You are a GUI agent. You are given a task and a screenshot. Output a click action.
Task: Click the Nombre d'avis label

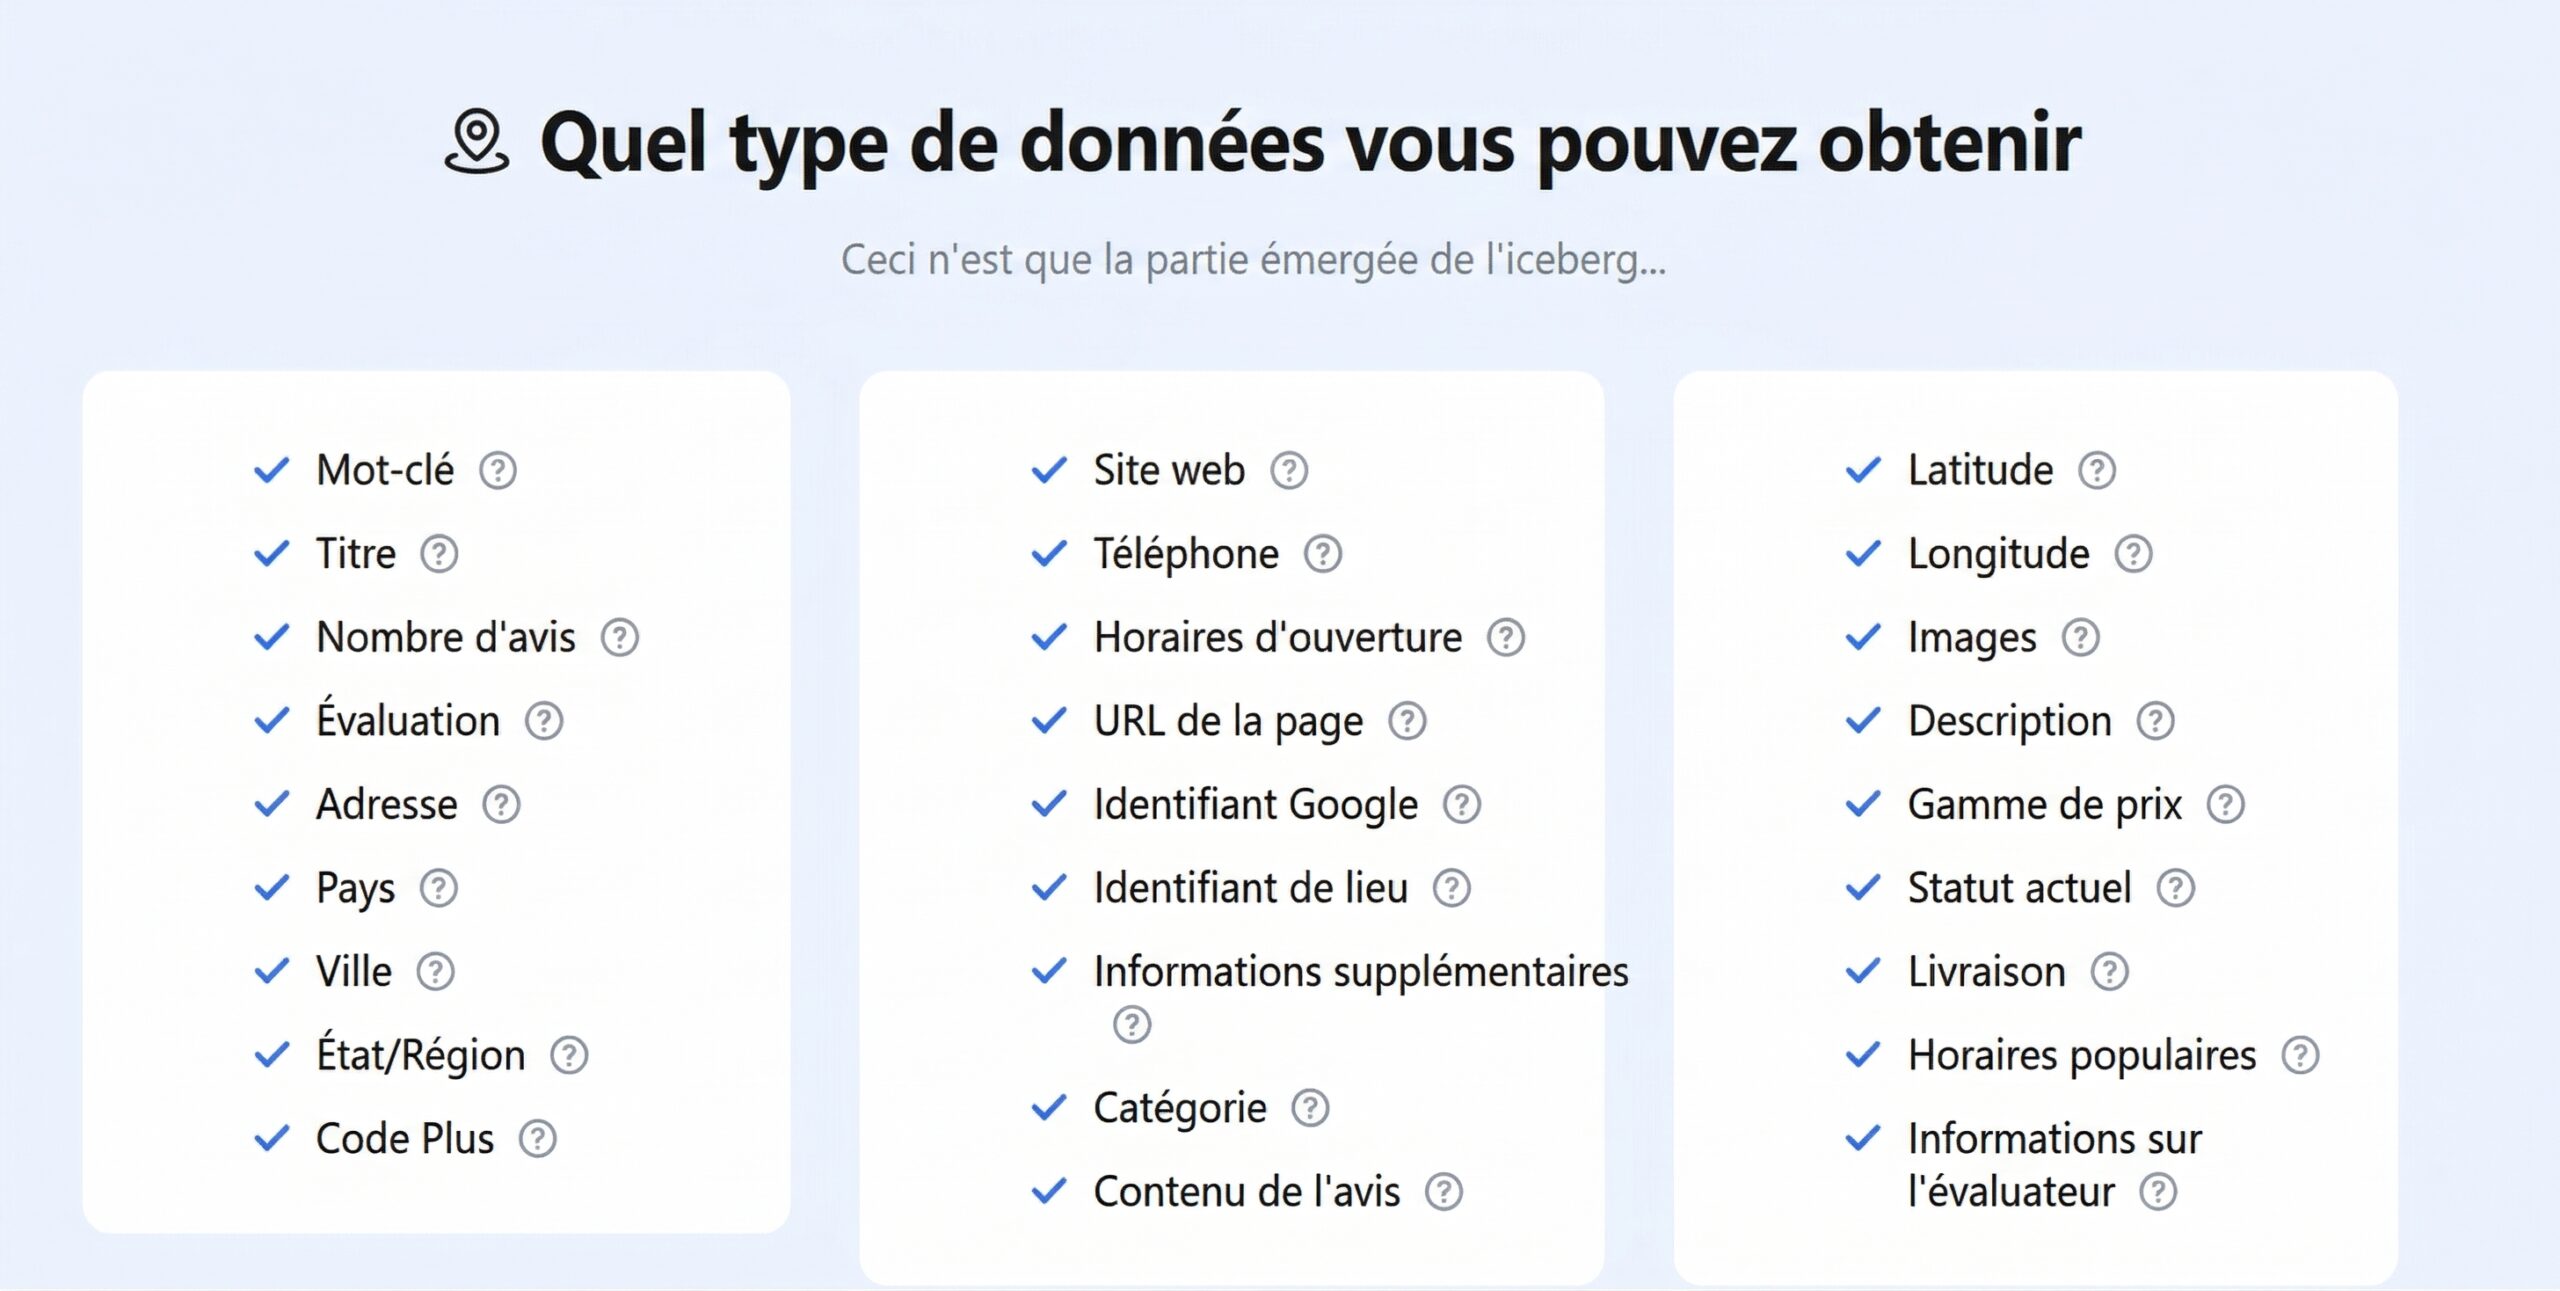[444, 637]
